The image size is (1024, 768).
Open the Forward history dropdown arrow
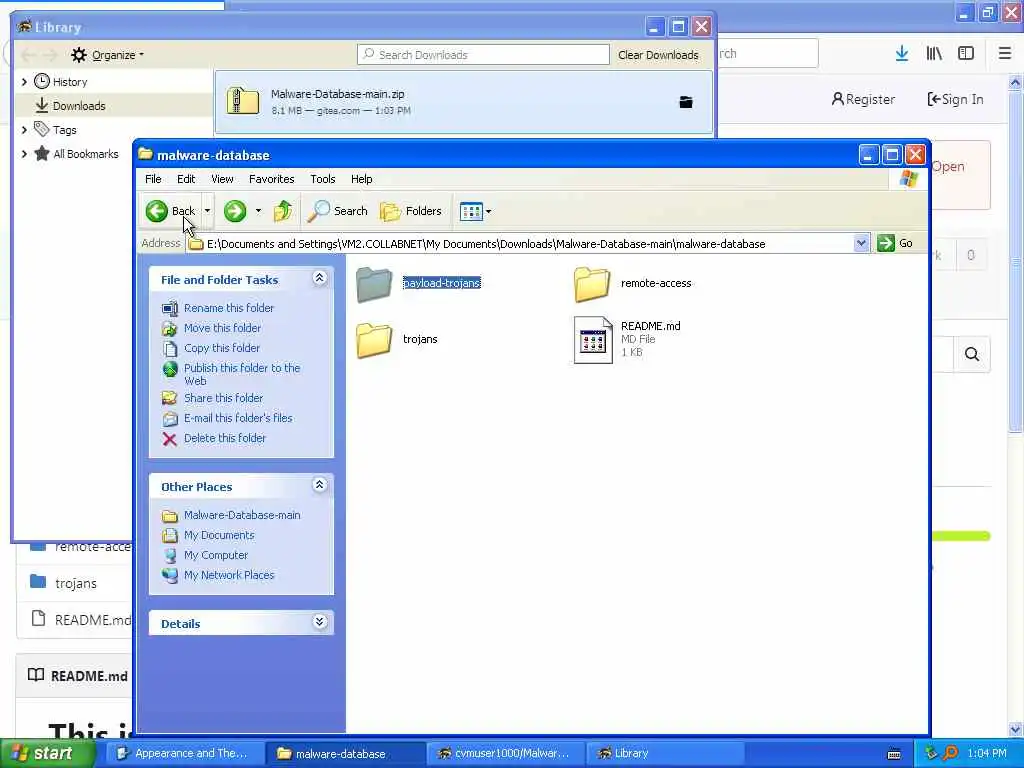258,211
